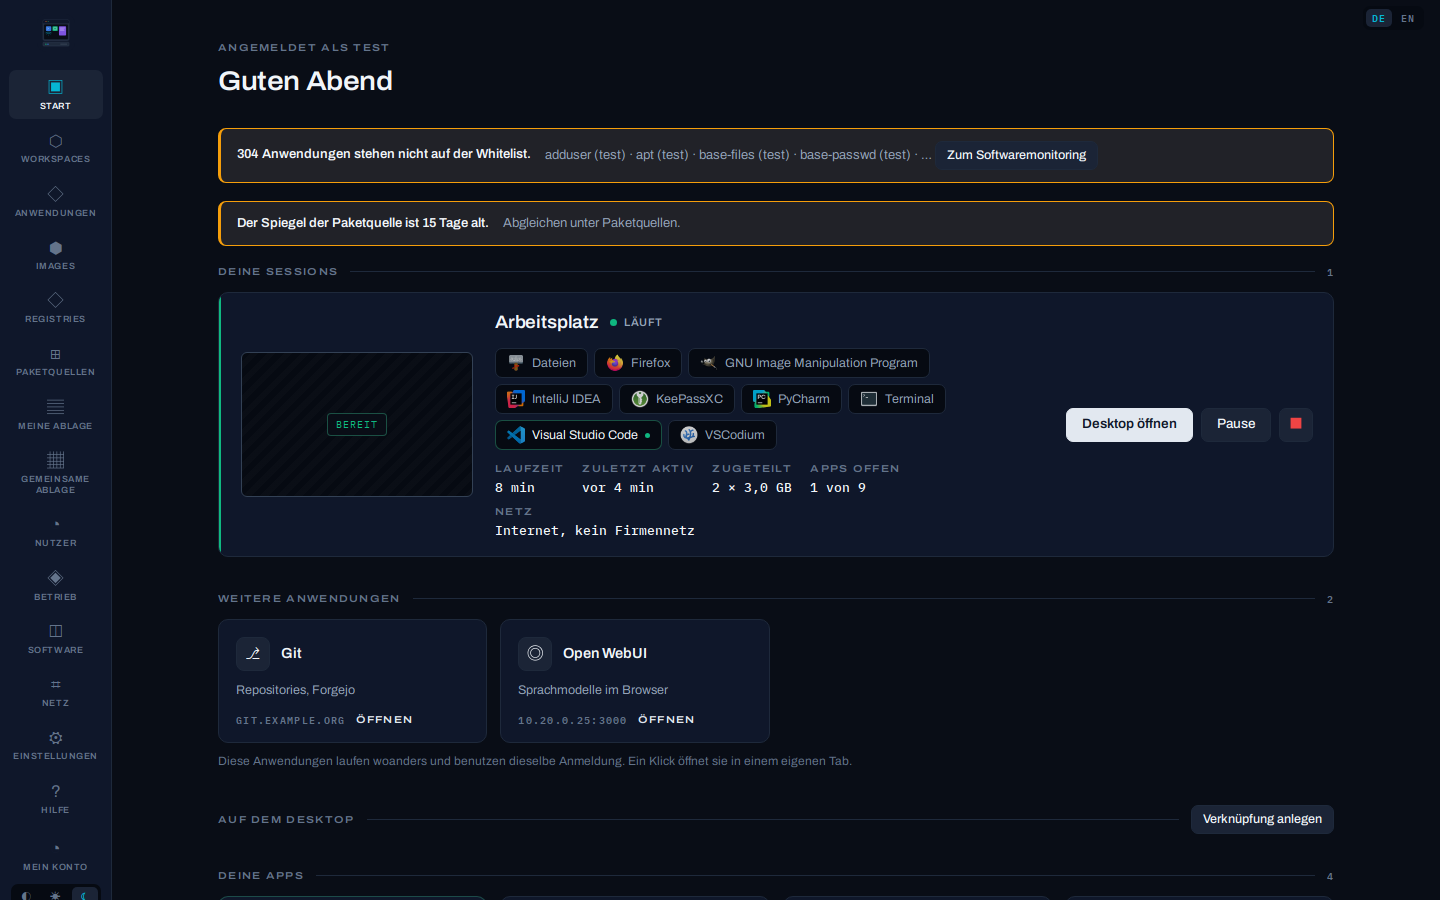Open Netz in the sidebar
This screenshot has width=1440, height=900.
56,692
